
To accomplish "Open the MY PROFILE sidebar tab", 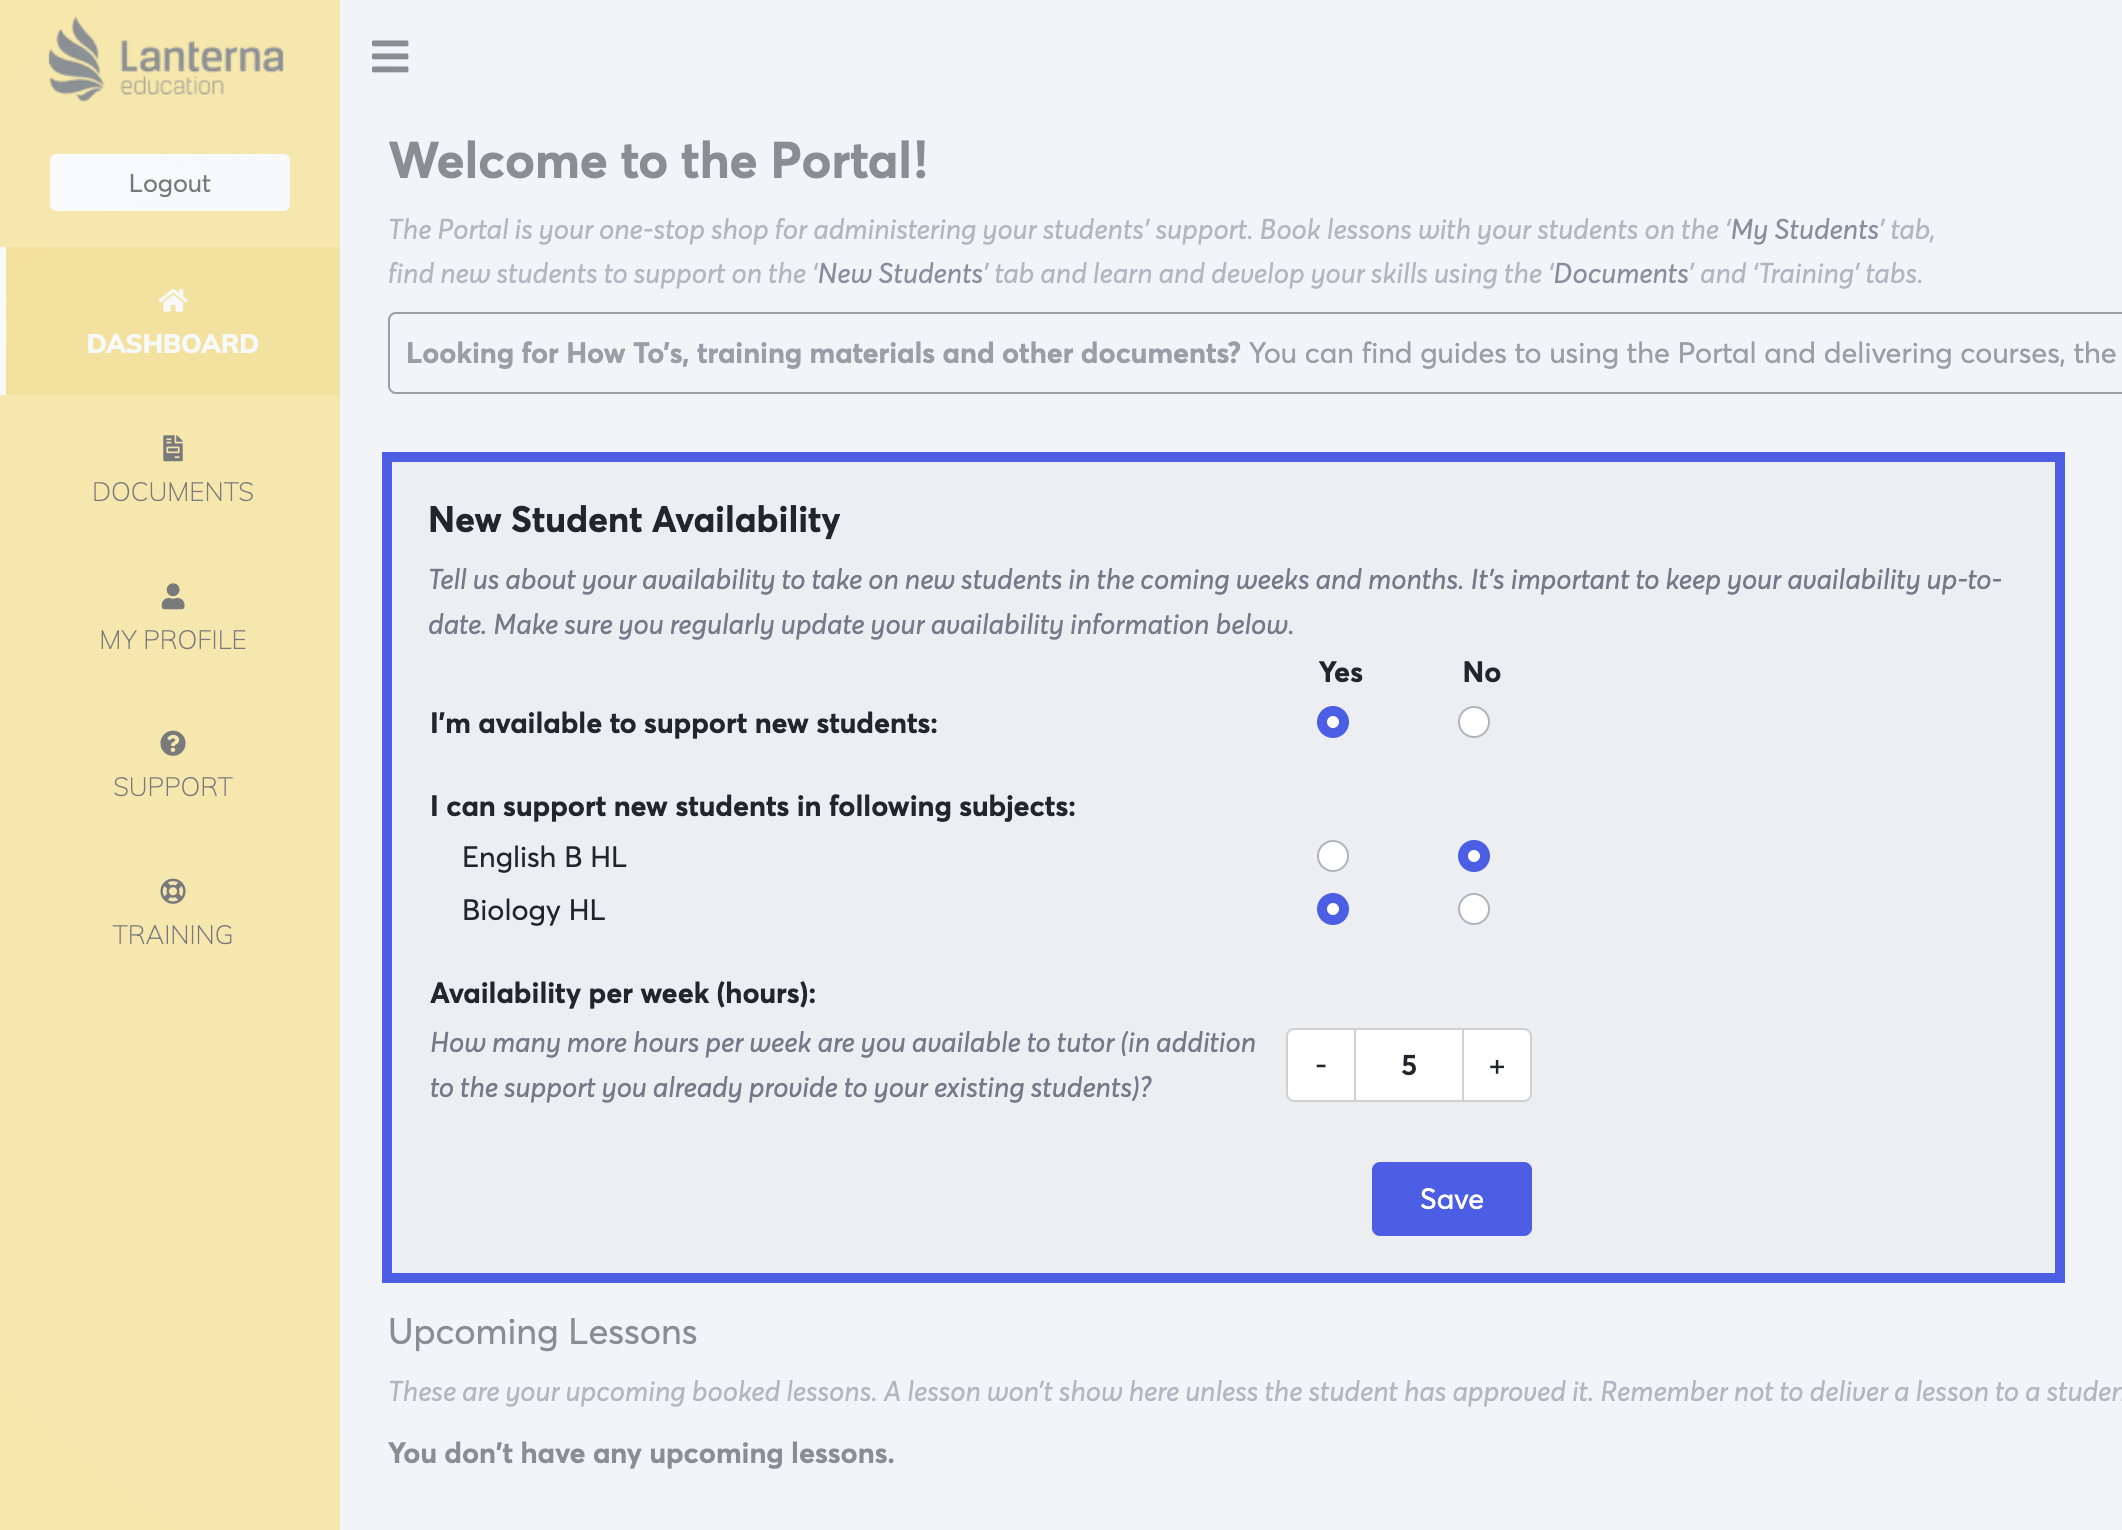I will (173, 640).
